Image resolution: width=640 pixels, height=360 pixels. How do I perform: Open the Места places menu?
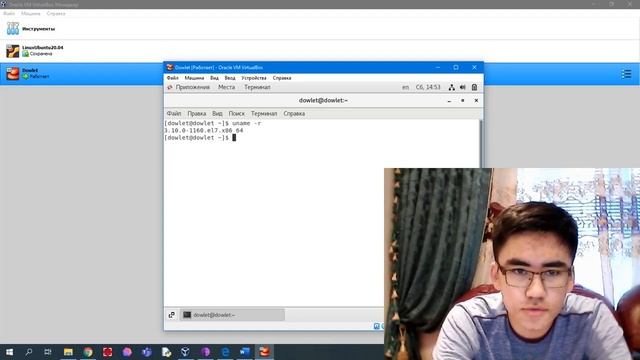(x=227, y=87)
